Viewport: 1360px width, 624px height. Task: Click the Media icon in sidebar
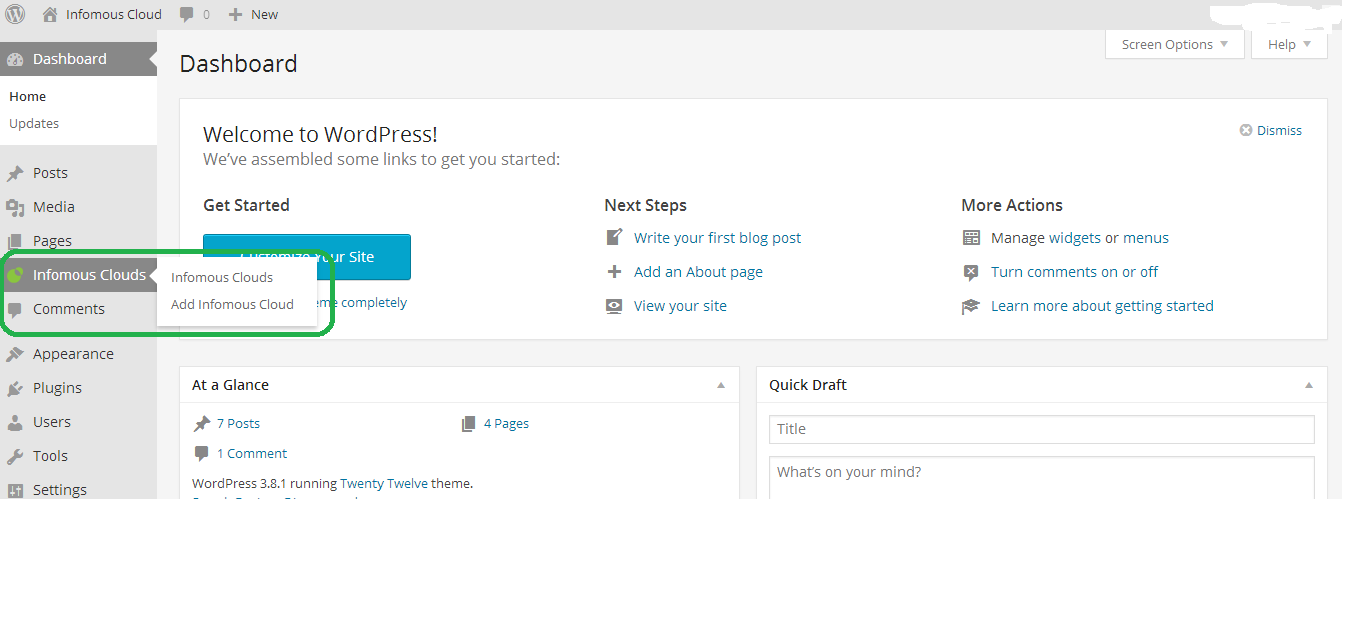[15, 207]
